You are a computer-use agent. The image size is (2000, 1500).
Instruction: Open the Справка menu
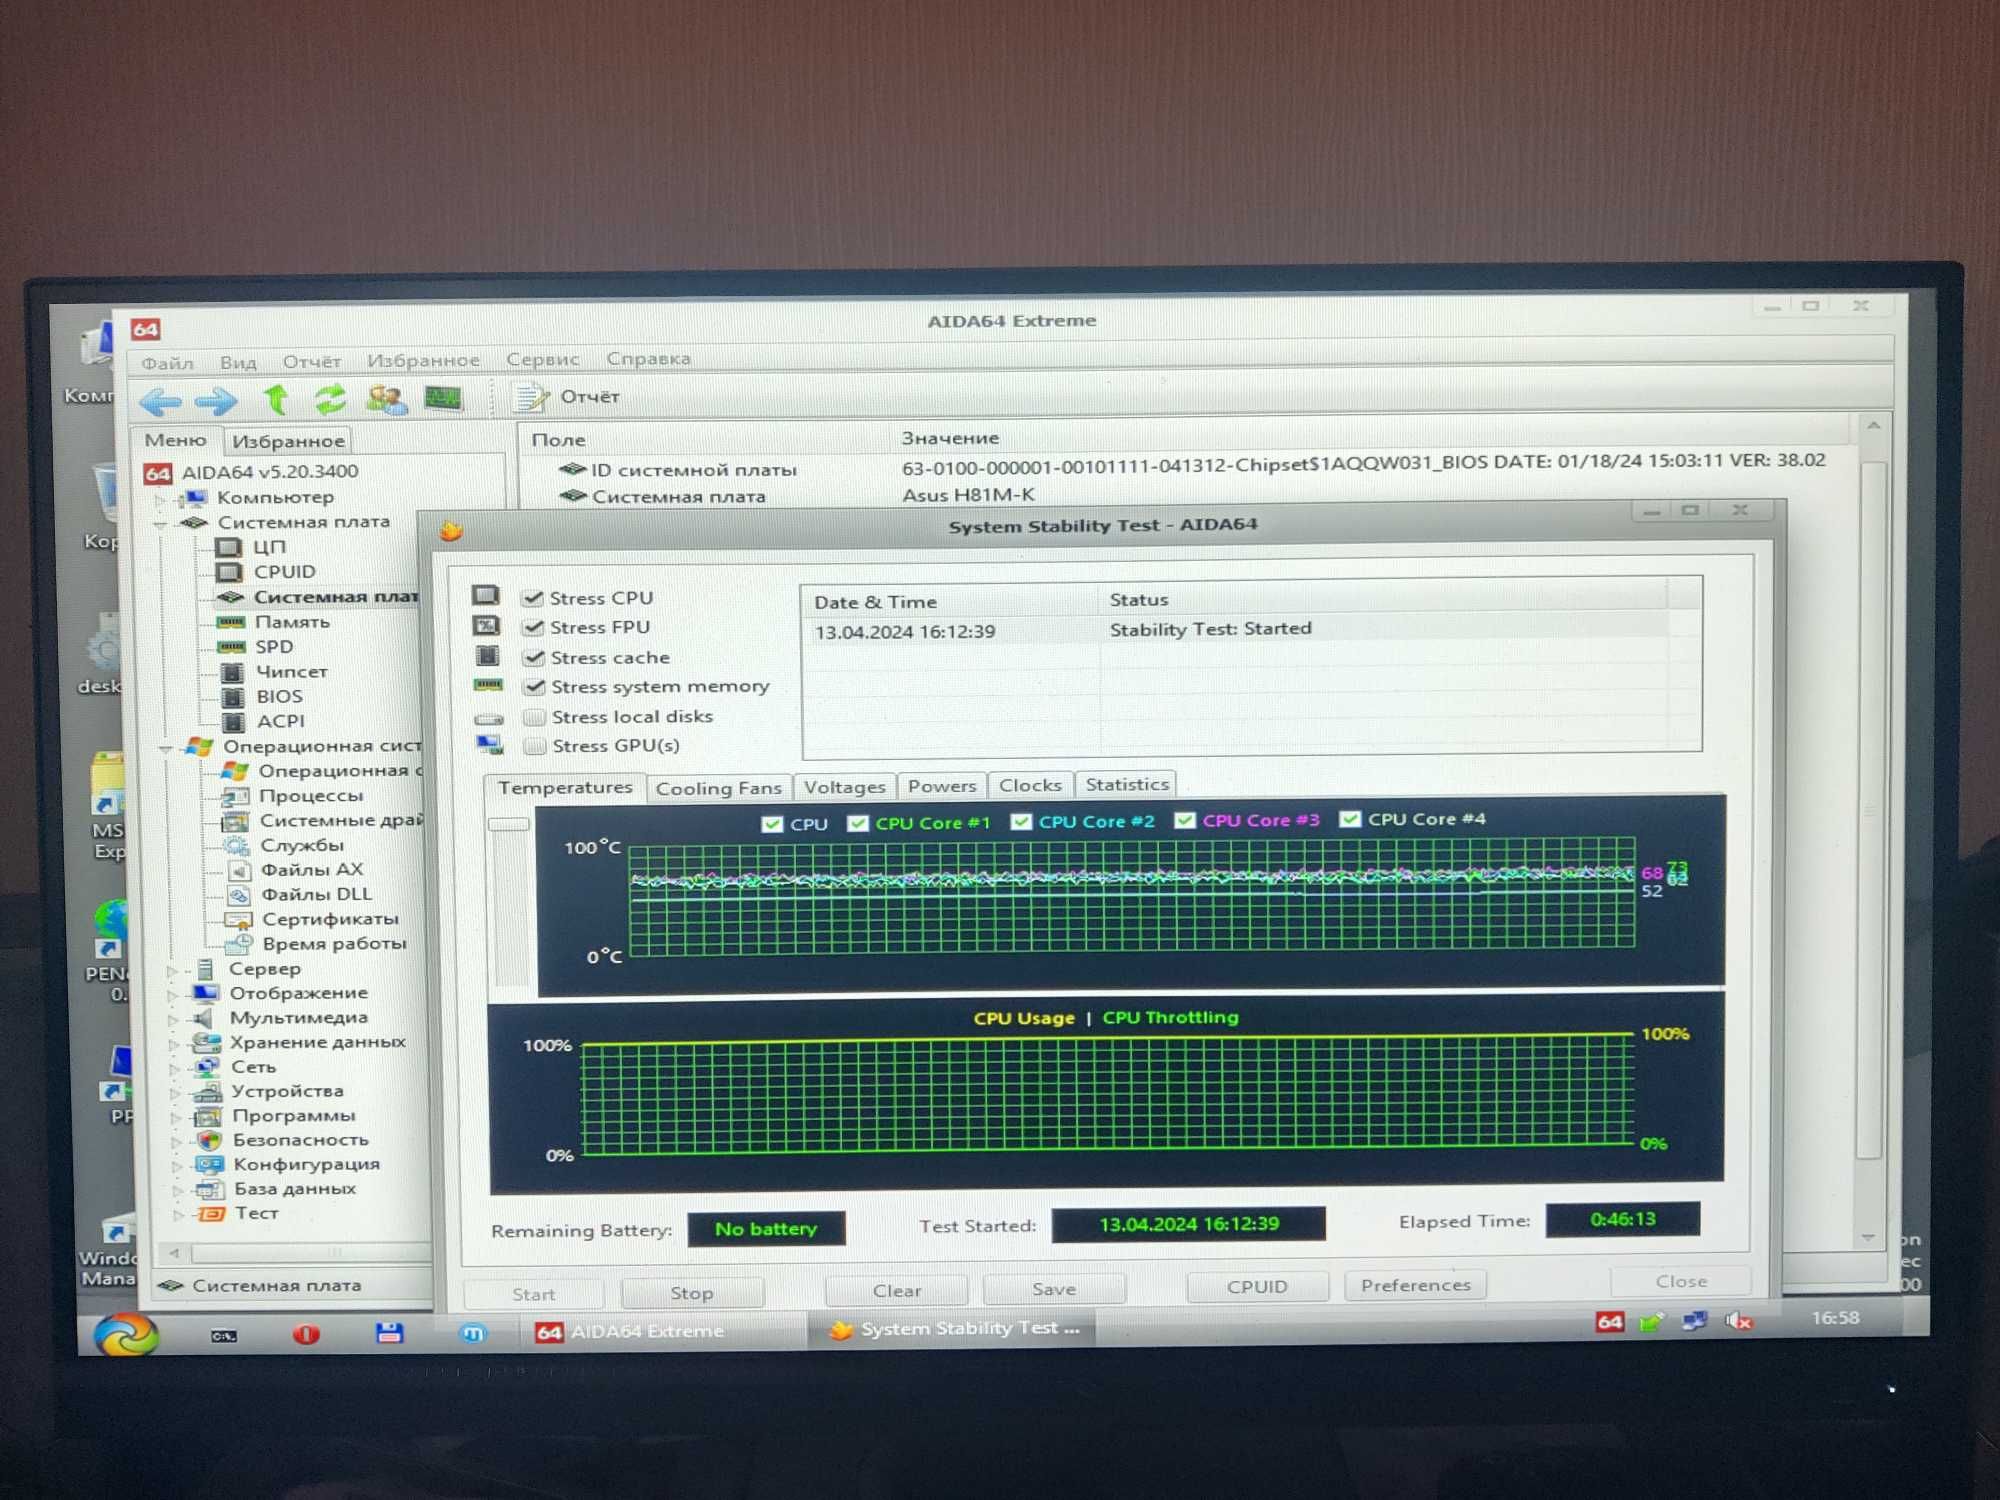point(648,358)
